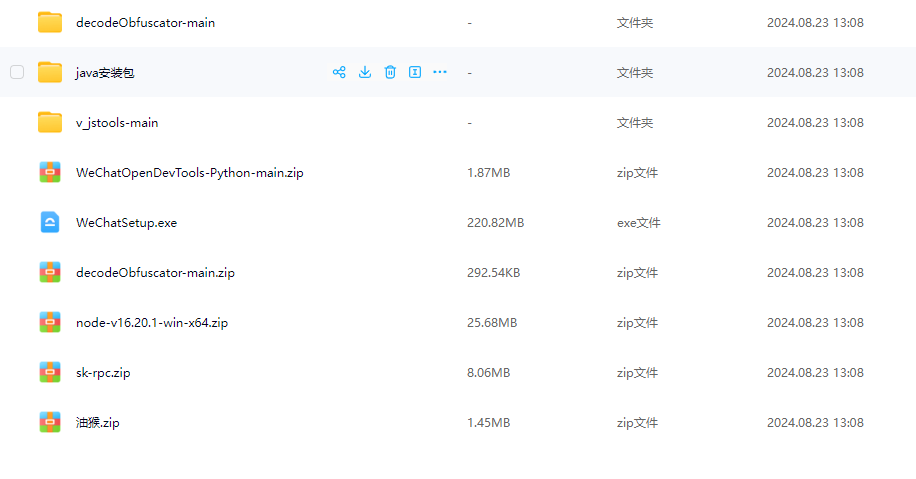Open the java安装包 folder name
The height and width of the screenshot is (479, 916).
pyautogui.click(x=105, y=73)
